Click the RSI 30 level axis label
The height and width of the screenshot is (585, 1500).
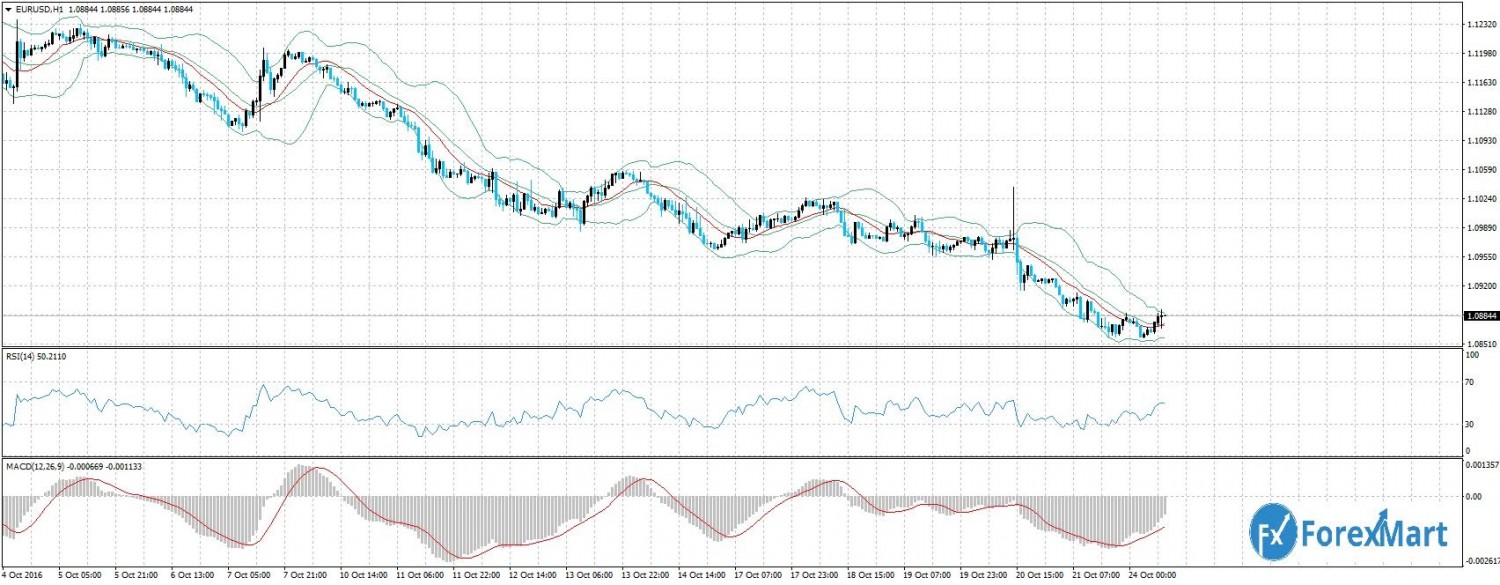1469,425
